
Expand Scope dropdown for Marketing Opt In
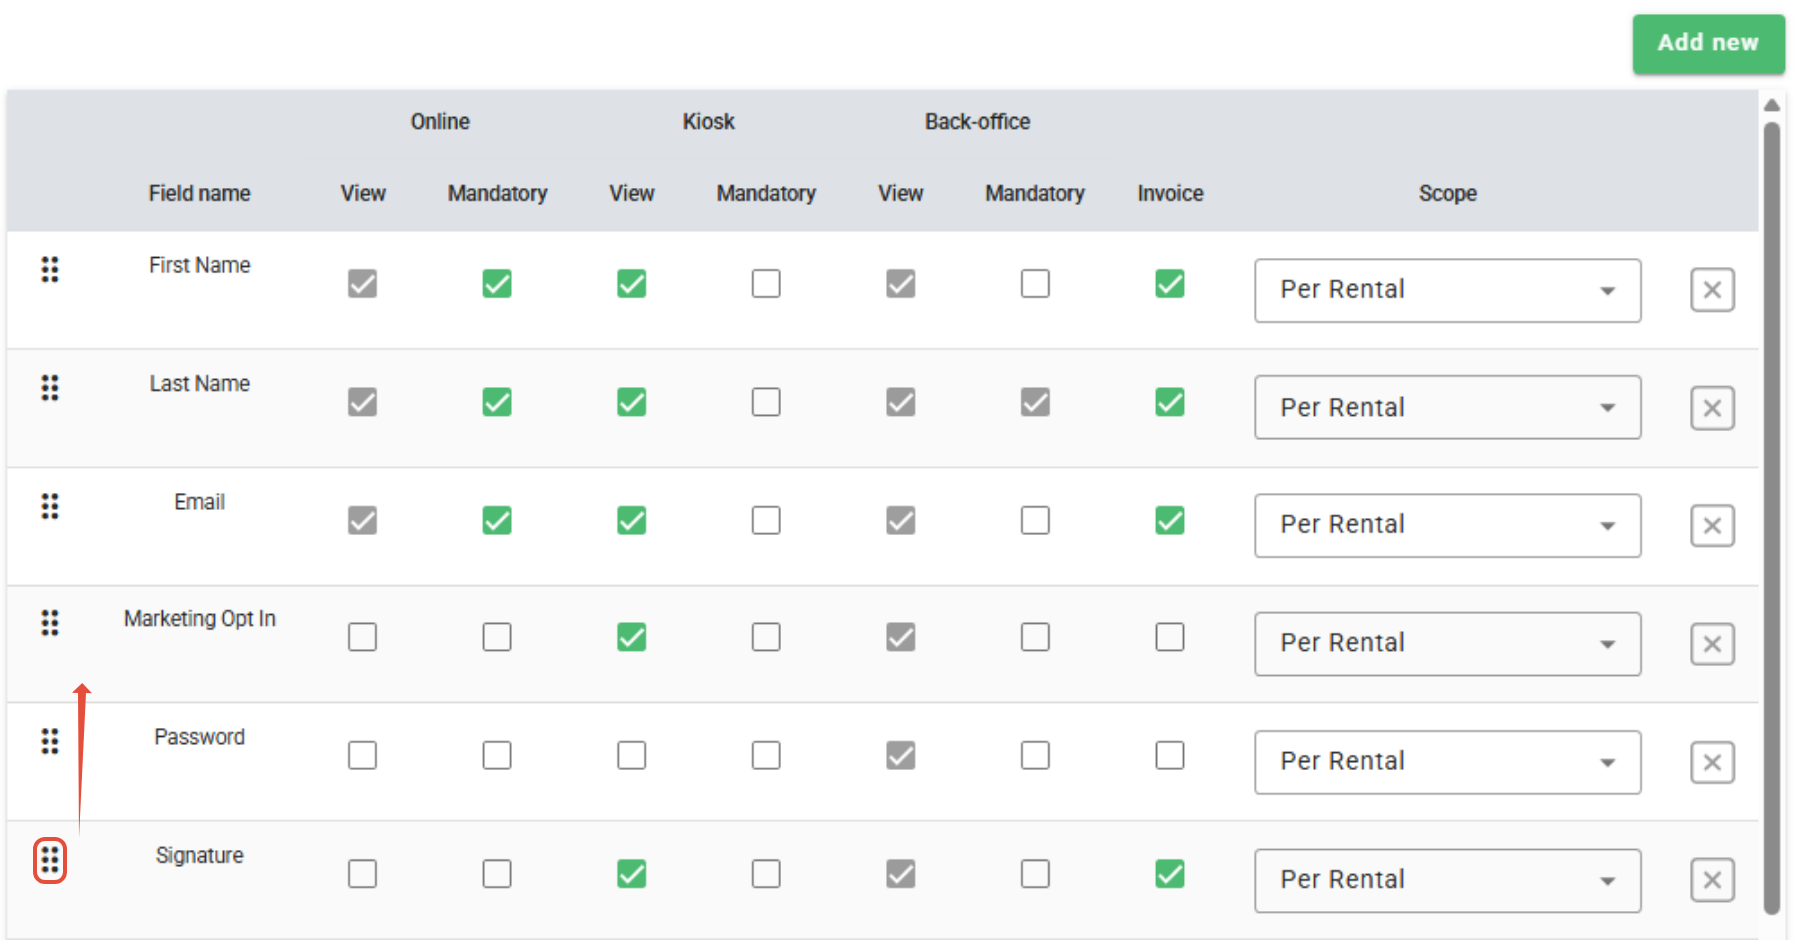click(1447, 643)
